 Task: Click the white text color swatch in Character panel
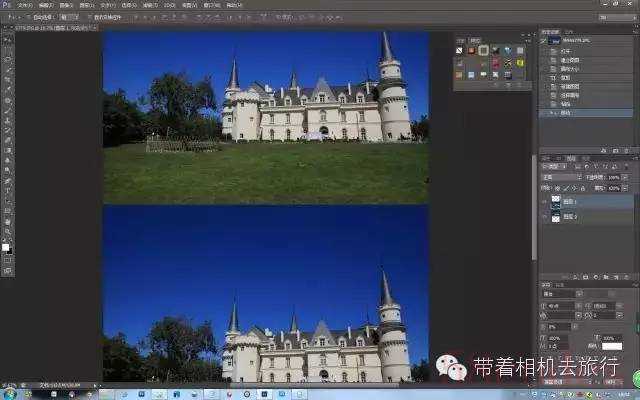tap(612, 346)
